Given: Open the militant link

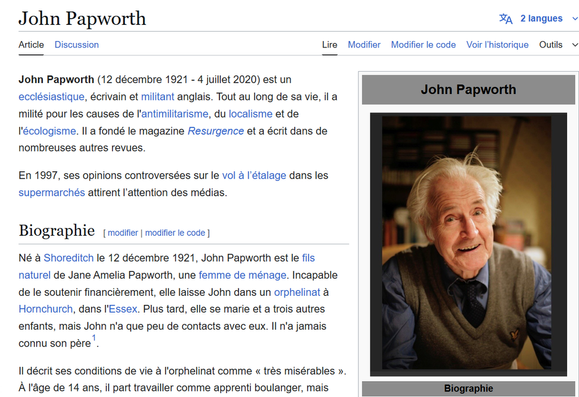Looking at the screenshot, I should click(157, 97).
